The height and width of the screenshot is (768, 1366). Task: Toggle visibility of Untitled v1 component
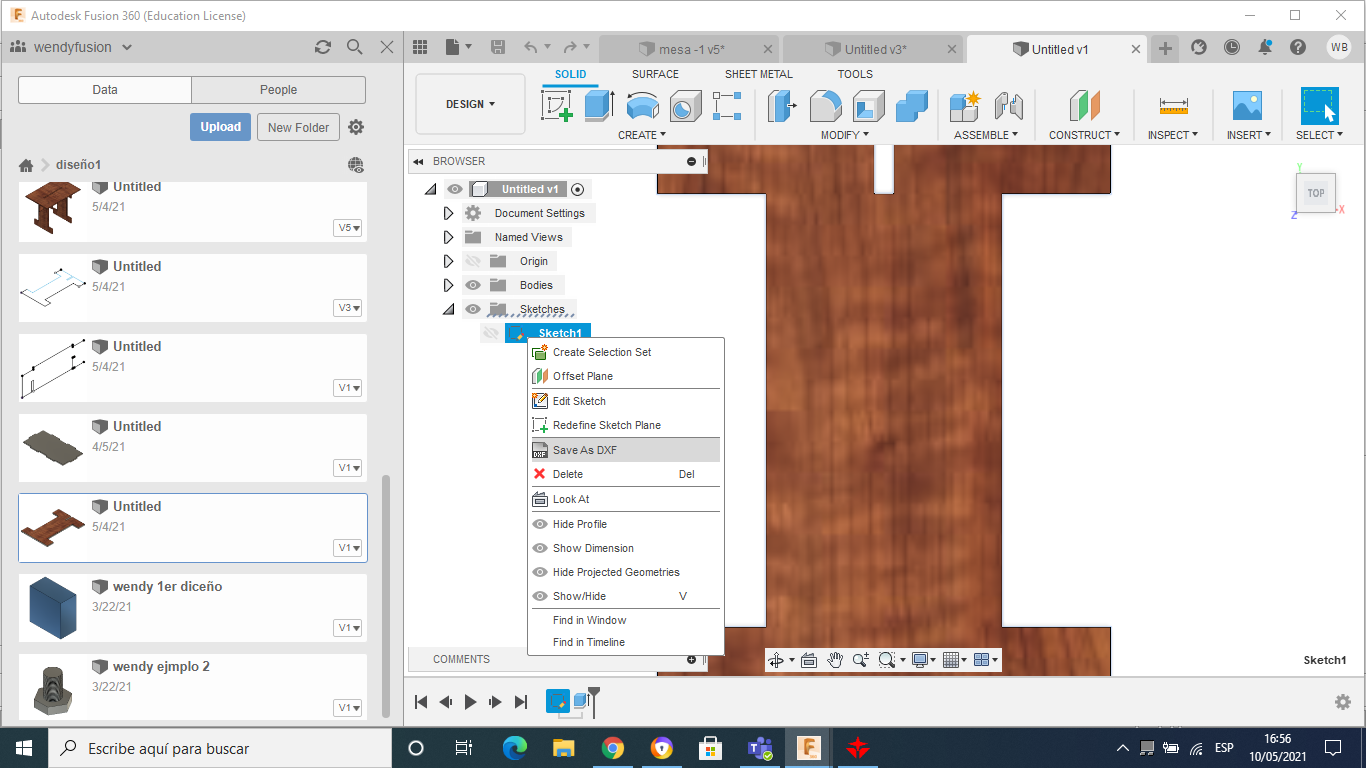(455, 189)
